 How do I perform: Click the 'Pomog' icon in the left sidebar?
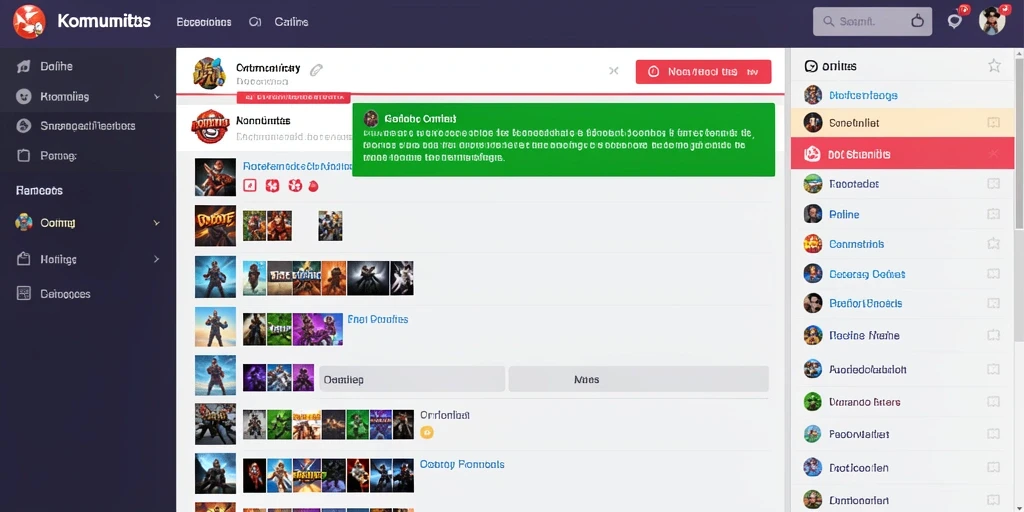coord(24,156)
